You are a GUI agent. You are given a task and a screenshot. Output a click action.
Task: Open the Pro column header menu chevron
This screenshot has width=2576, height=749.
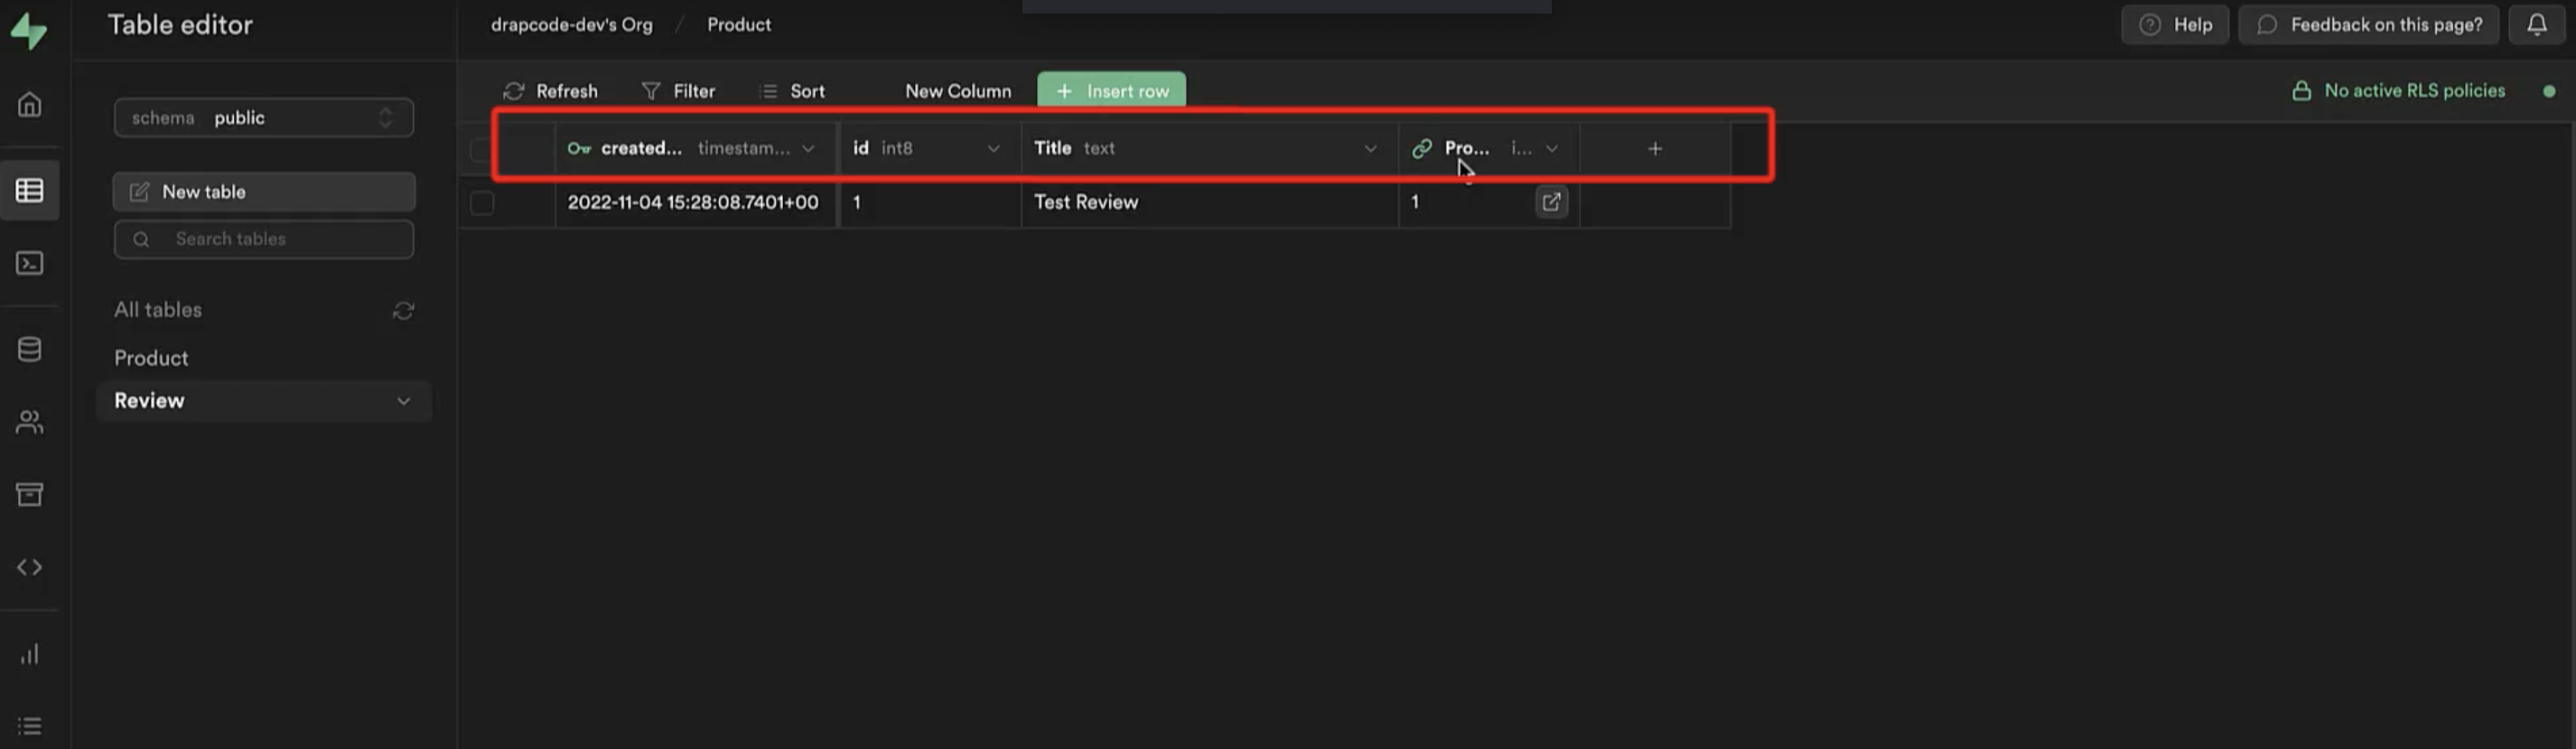[x=1551, y=148]
